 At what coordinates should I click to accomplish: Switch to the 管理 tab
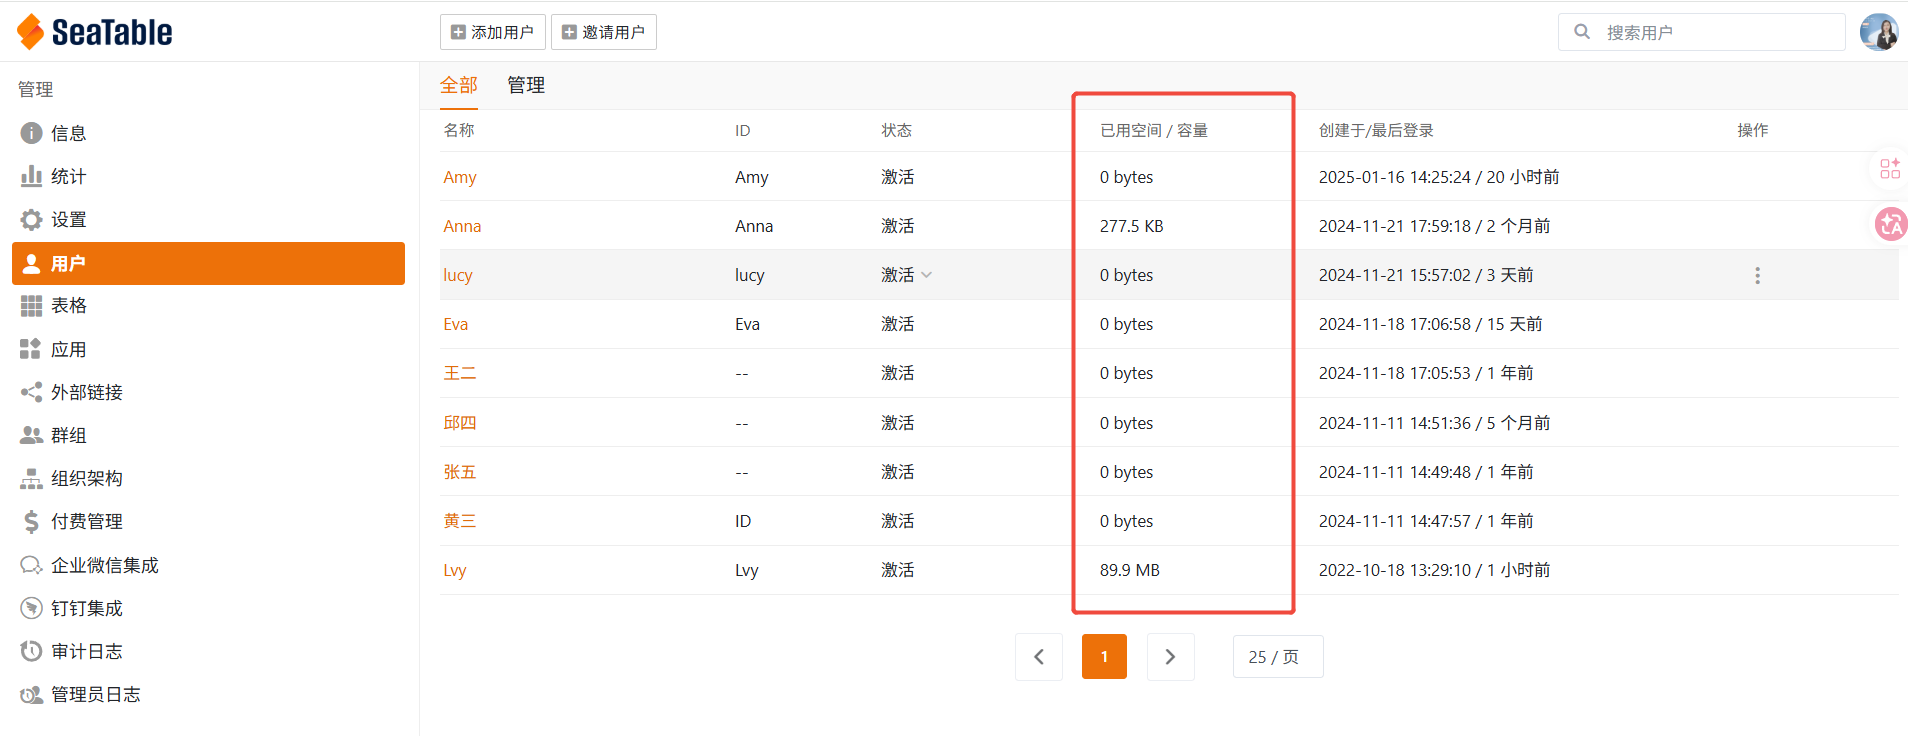[x=526, y=85]
